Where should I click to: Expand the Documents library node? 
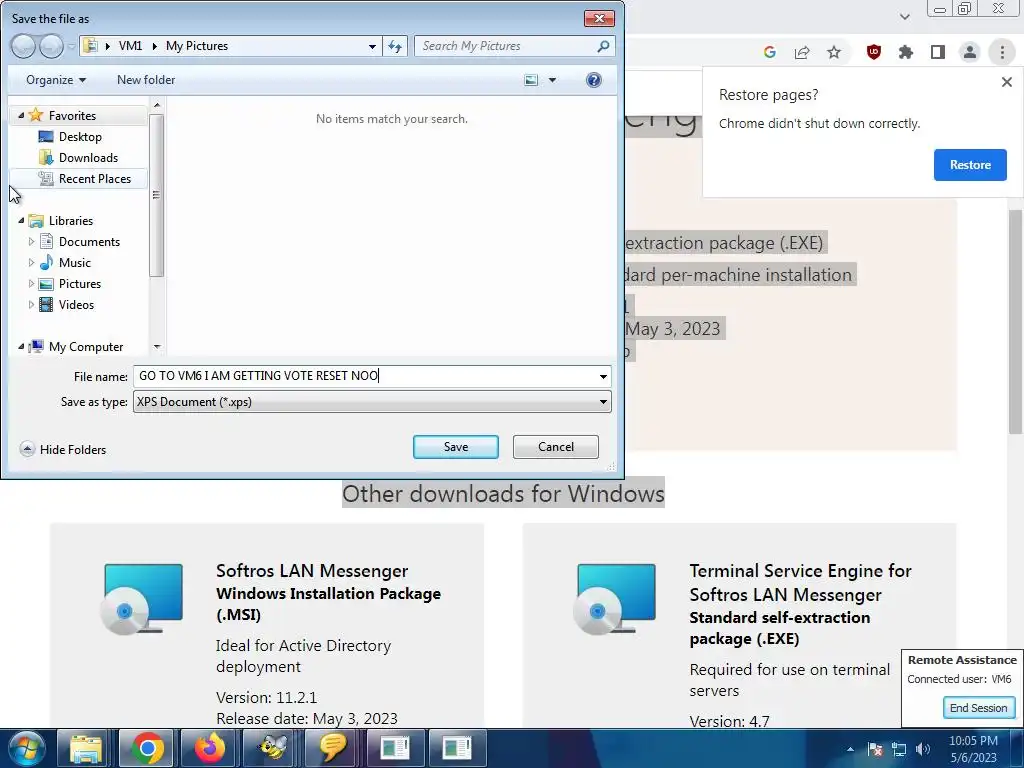pos(31,242)
